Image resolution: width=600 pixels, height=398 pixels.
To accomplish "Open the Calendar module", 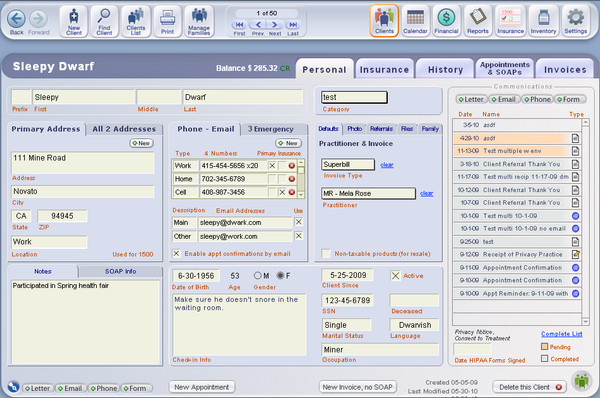I will [415, 21].
